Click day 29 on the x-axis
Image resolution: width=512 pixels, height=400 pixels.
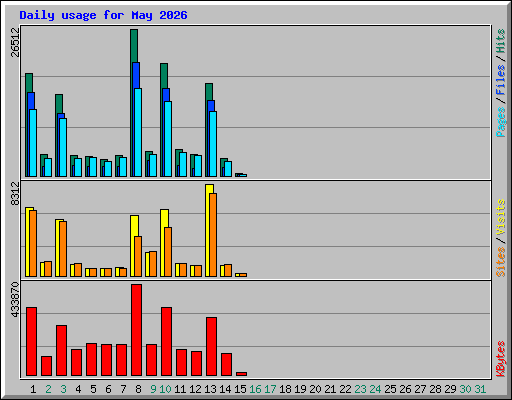450,389
